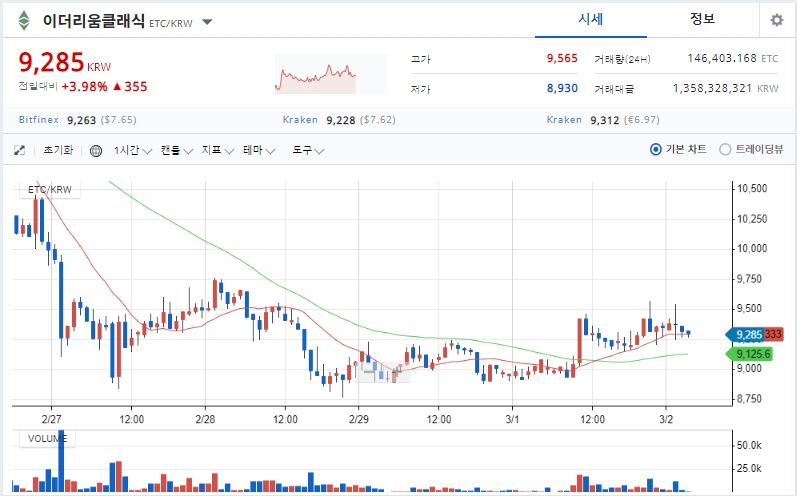Click the mini sparkline price chart thumbnail

[x=330, y=74]
